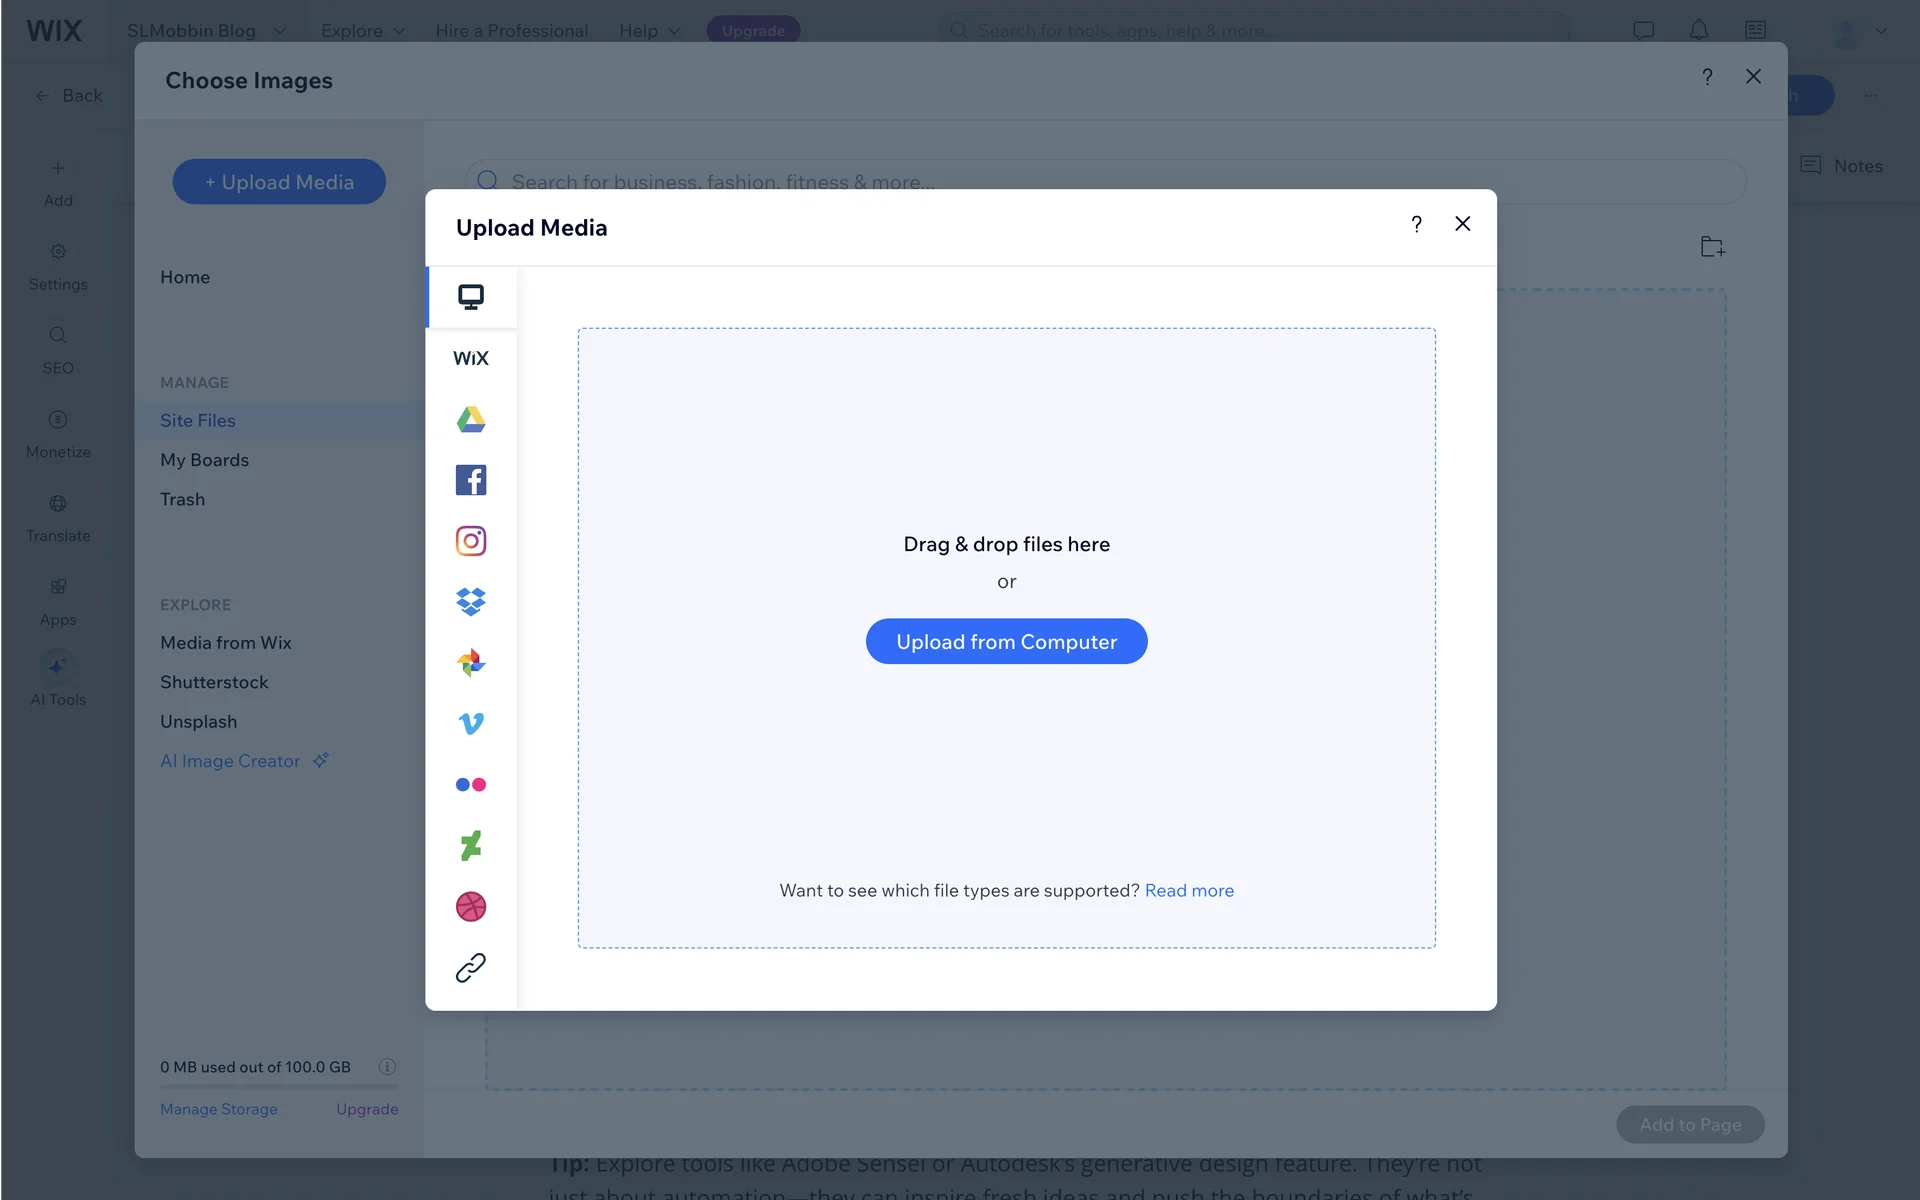Open the Dropbox upload source
The height and width of the screenshot is (1200, 1920).
click(471, 602)
